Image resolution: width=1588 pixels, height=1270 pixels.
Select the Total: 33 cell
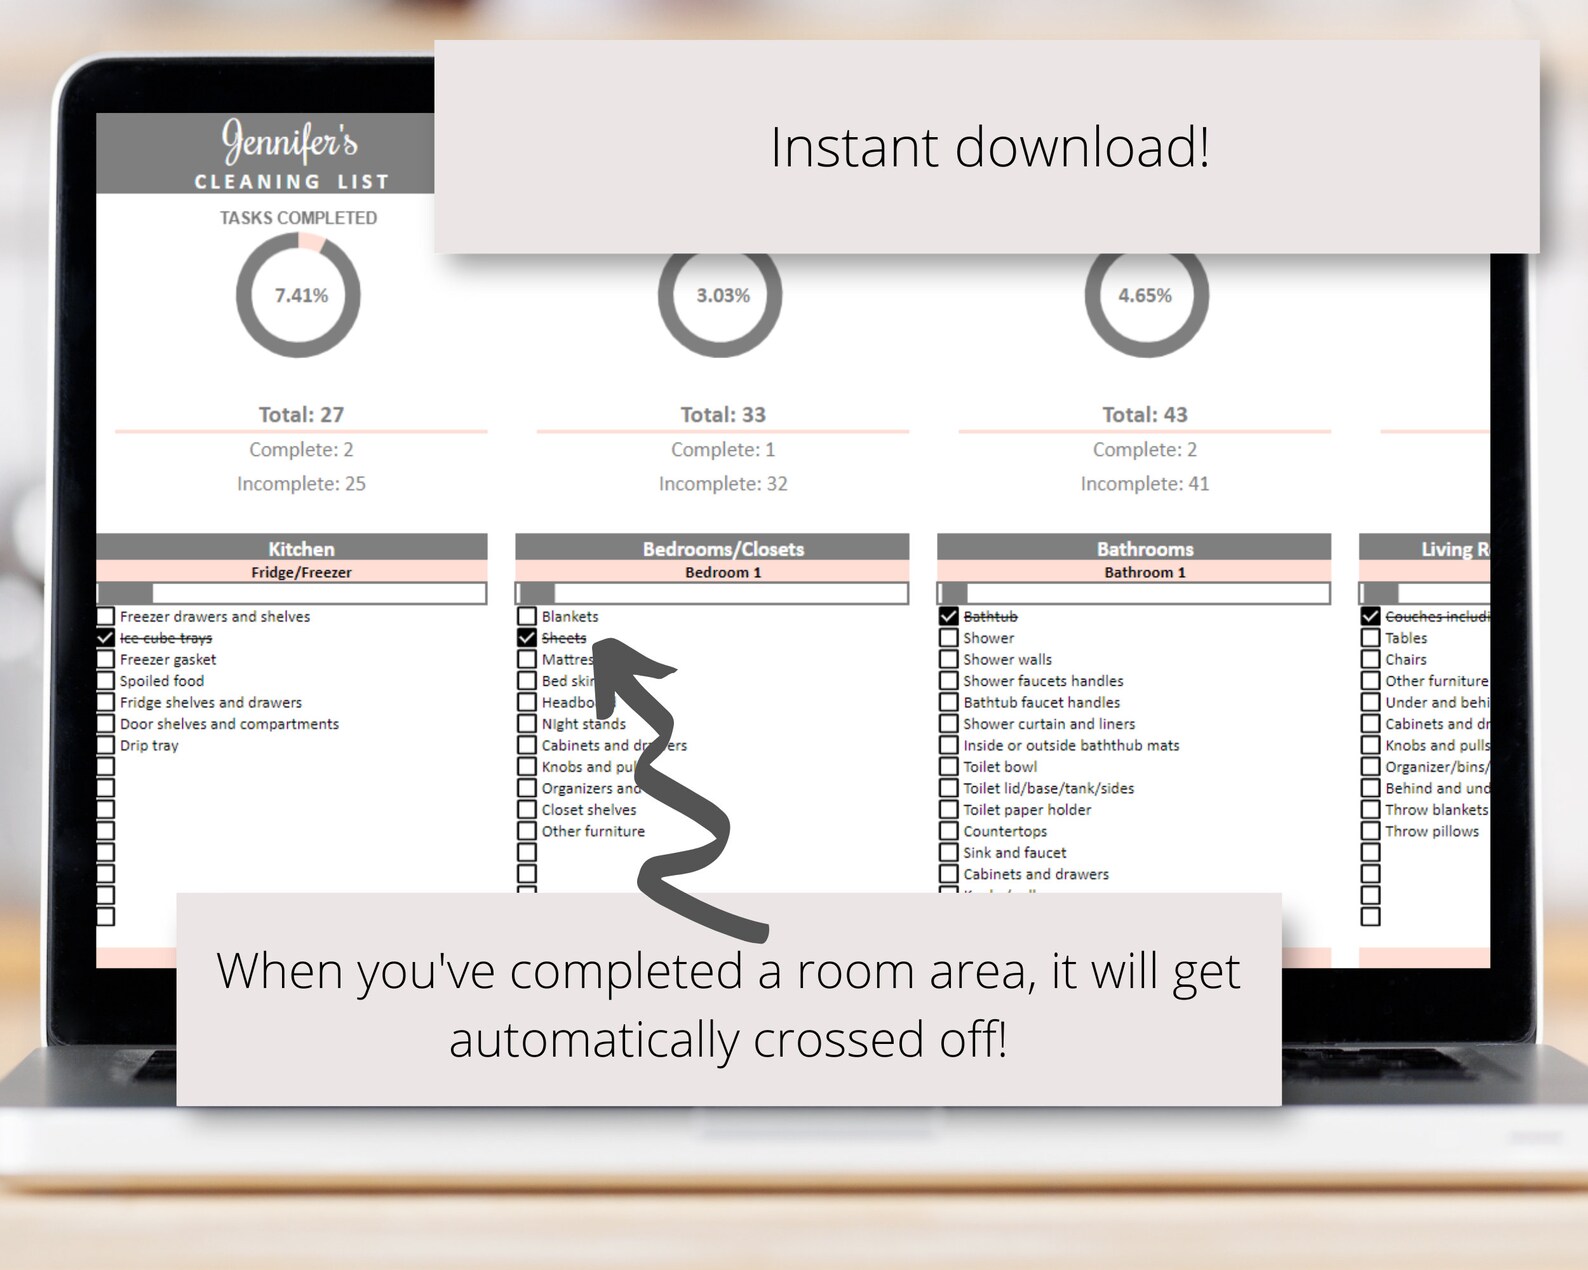723,414
